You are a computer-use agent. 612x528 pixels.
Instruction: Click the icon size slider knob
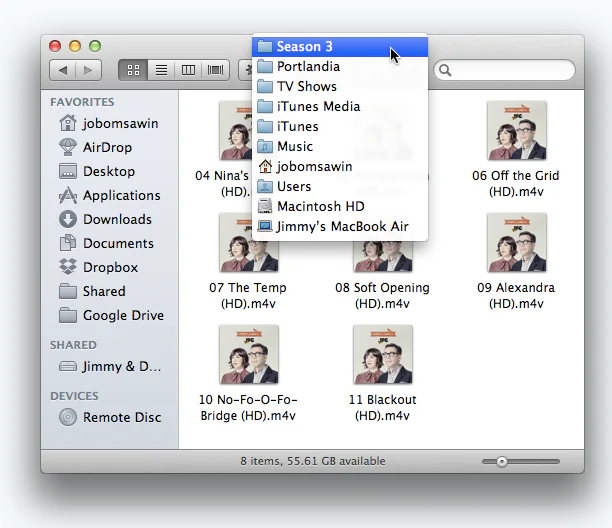pyautogui.click(x=502, y=462)
